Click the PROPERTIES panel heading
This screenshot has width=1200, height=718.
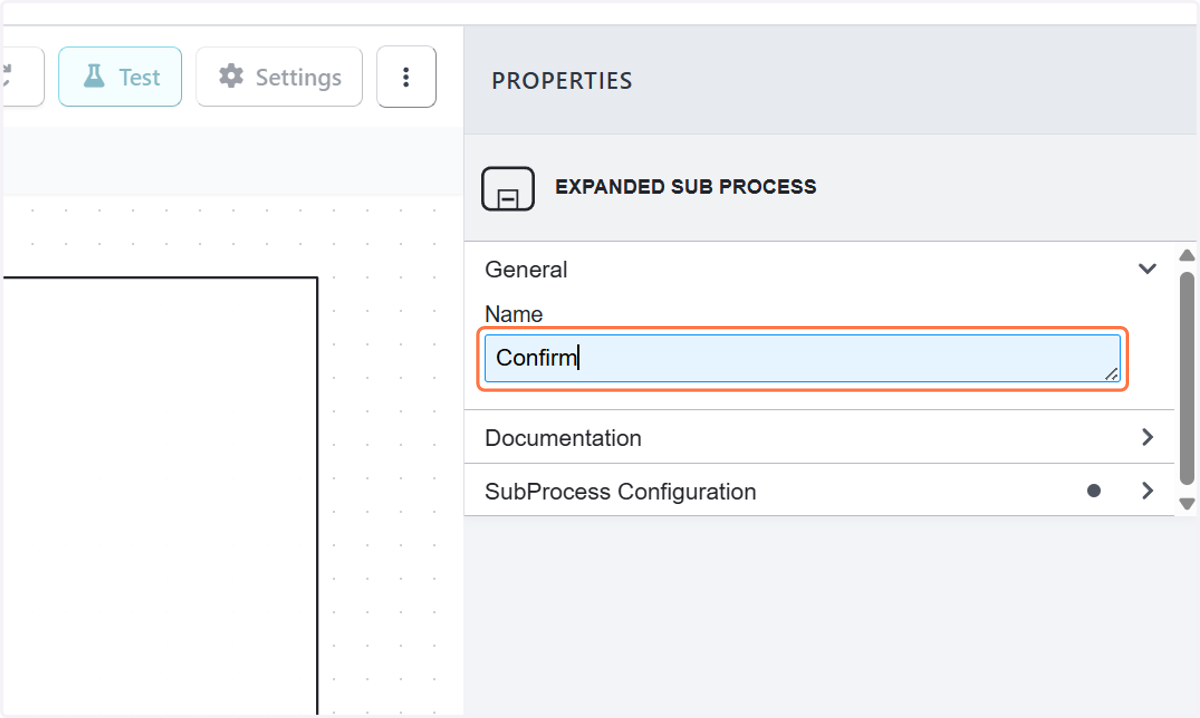coord(562,81)
